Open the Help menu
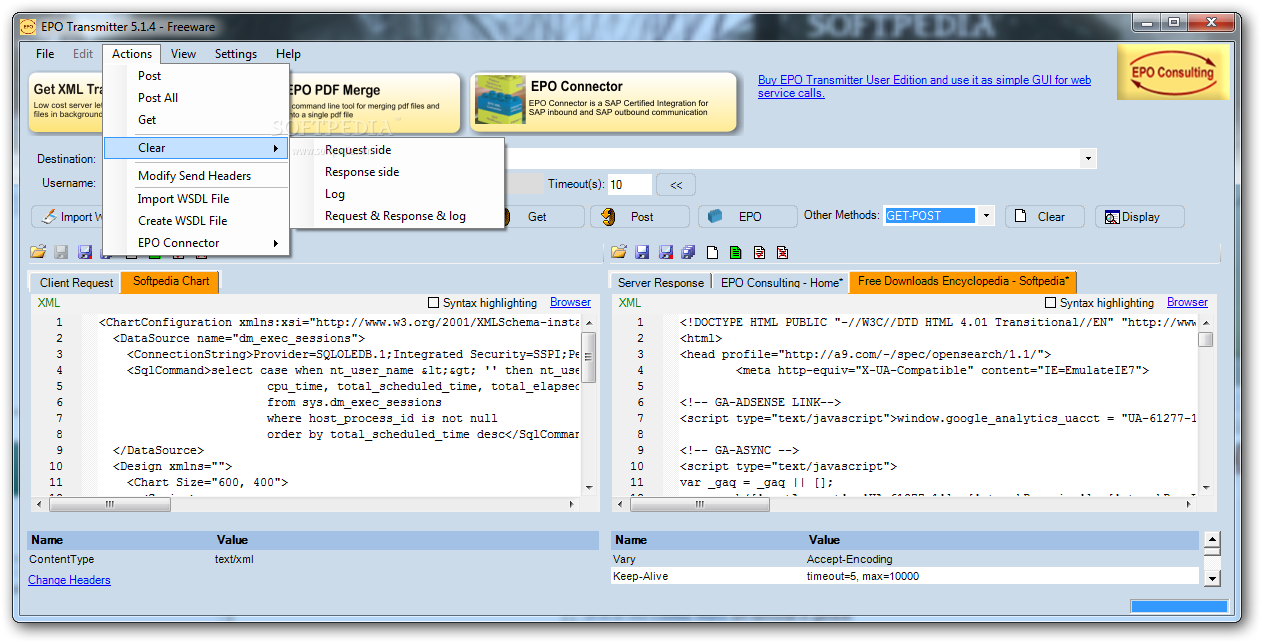The image size is (1262, 643). [288, 54]
